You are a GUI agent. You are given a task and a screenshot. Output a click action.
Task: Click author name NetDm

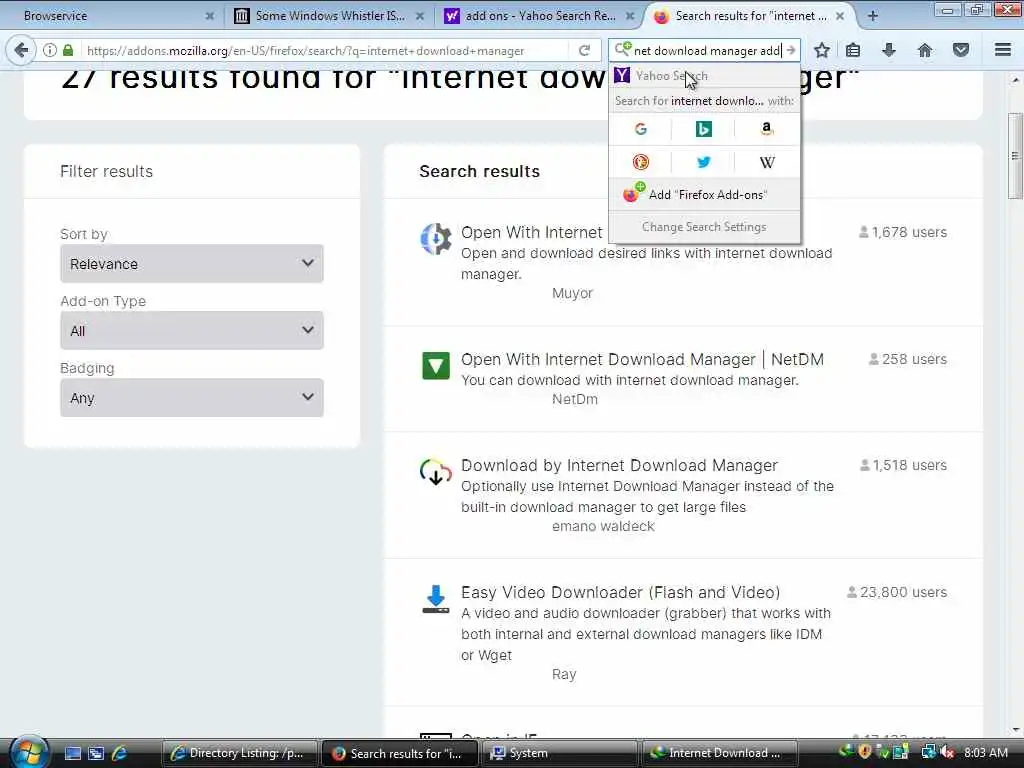point(575,399)
